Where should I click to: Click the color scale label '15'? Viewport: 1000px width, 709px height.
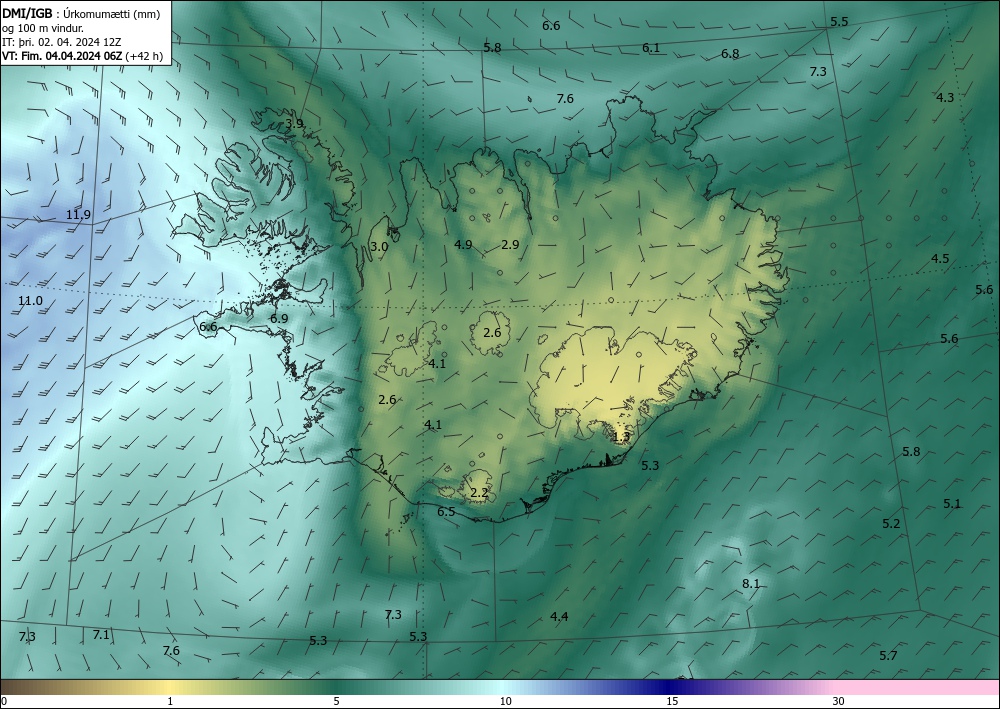pyautogui.click(x=672, y=701)
